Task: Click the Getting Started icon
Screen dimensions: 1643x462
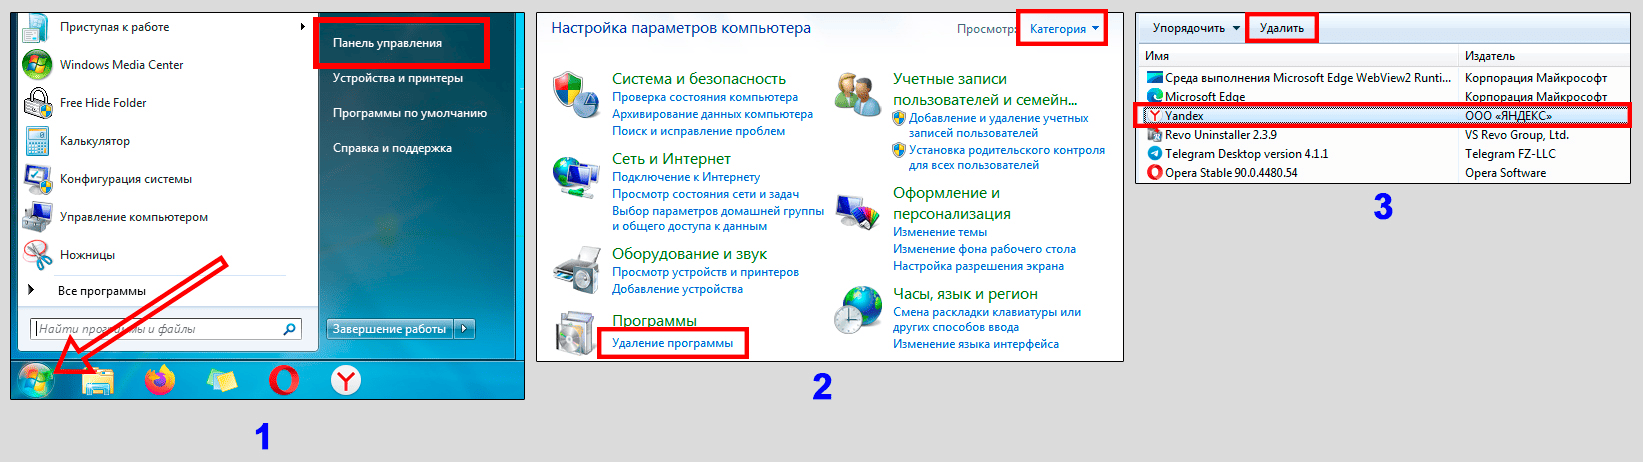Action: coord(37,27)
